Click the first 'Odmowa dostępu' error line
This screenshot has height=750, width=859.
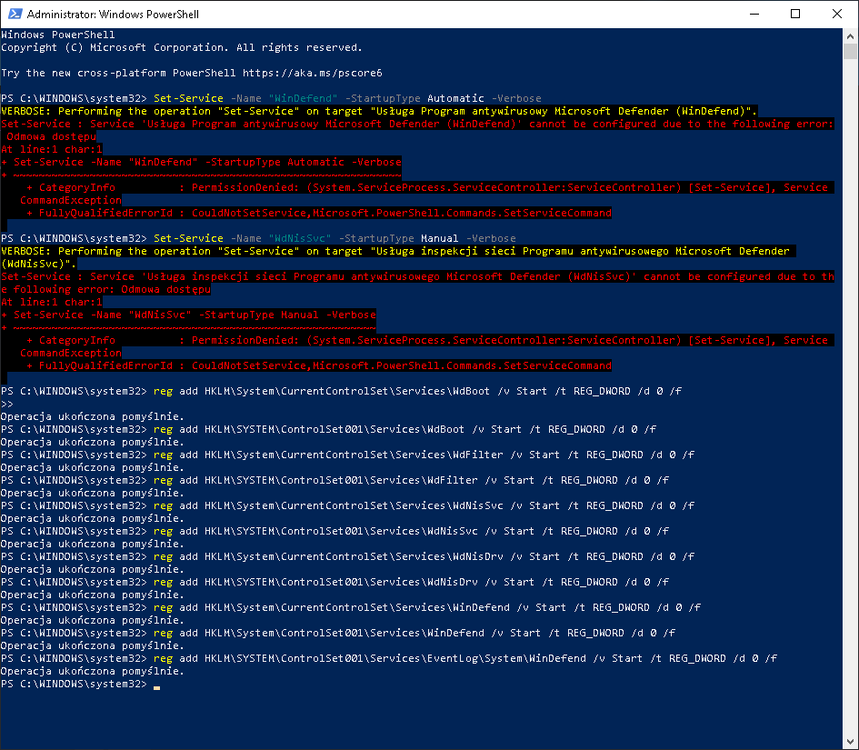tap(51, 136)
